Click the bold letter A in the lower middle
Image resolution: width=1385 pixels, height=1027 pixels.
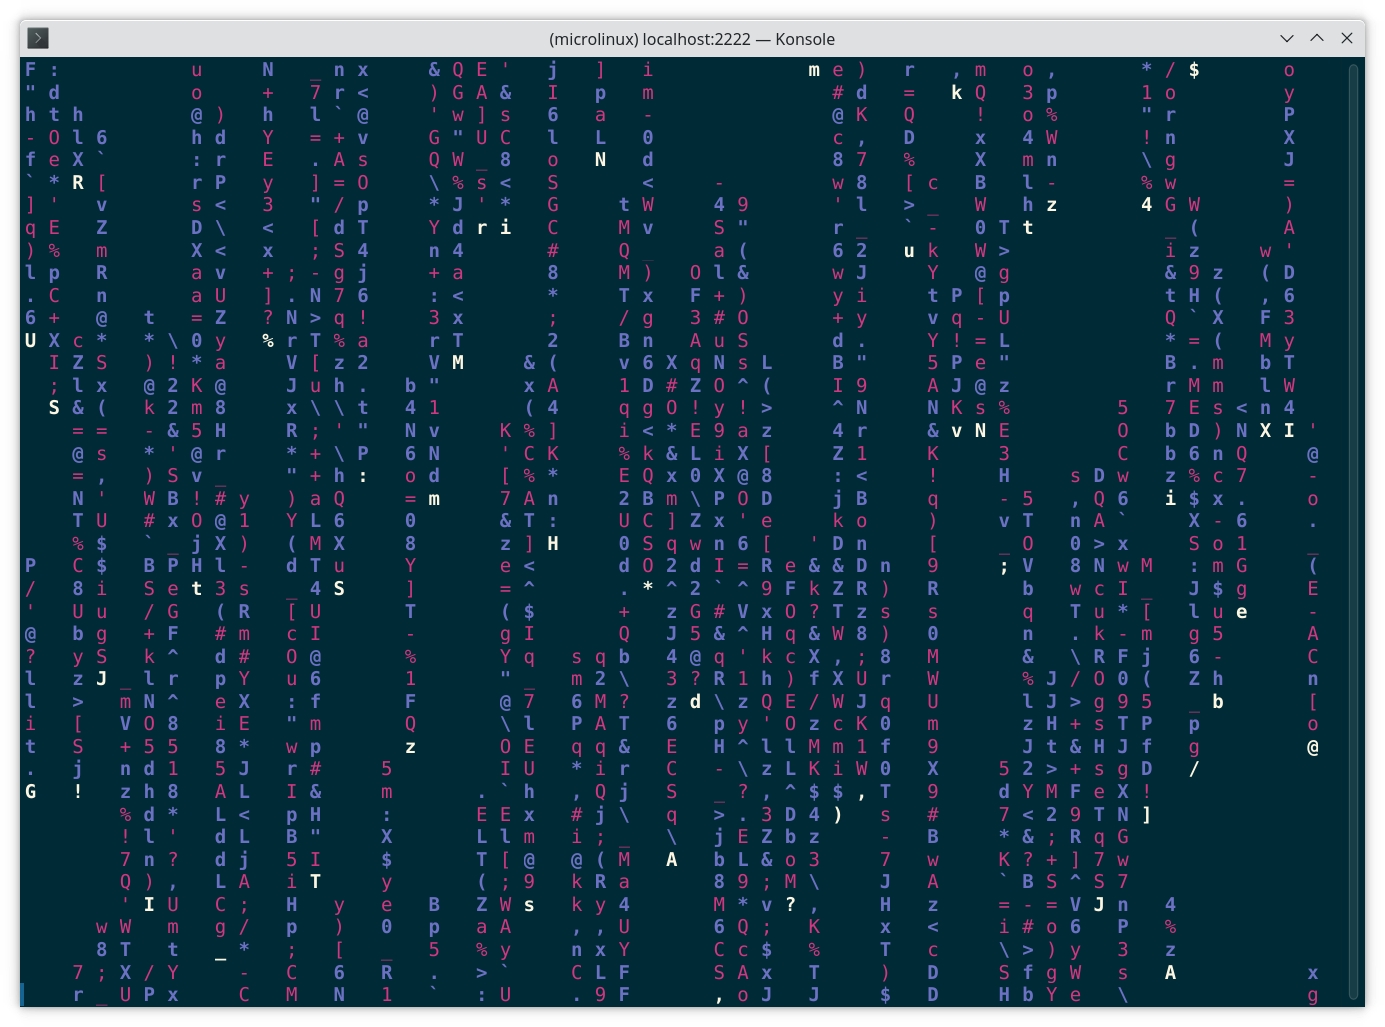(671, 859)
